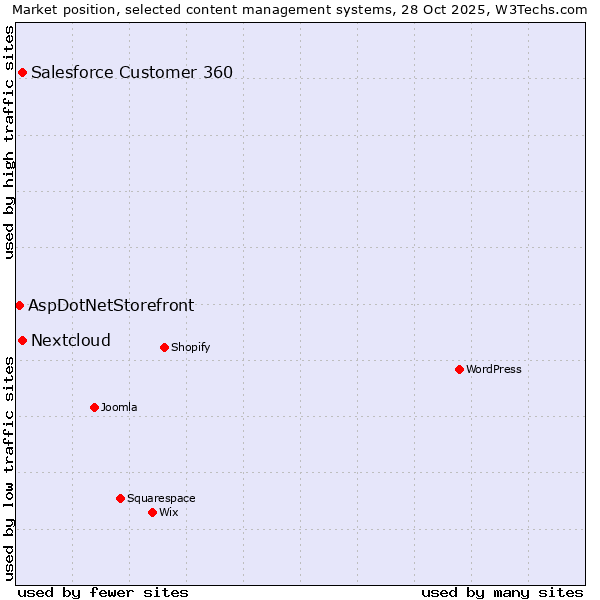Select the Joomla text label
The image size is (600, 600).
pos(119,407)
